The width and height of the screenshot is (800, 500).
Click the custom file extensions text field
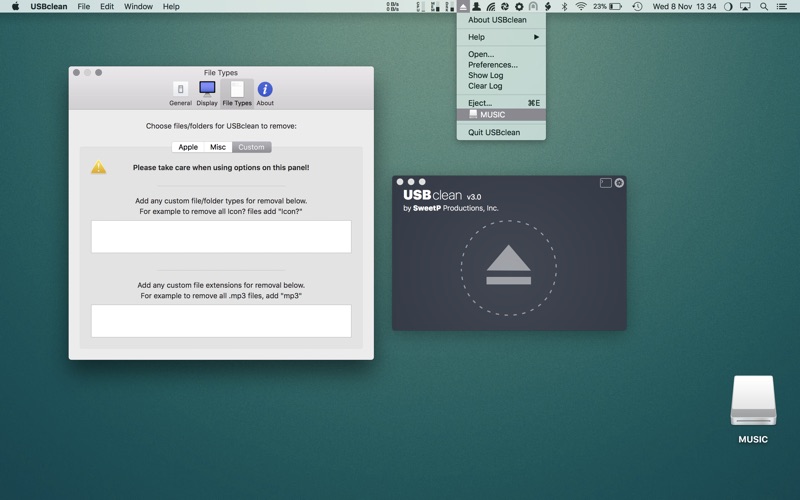coord(221,321)
